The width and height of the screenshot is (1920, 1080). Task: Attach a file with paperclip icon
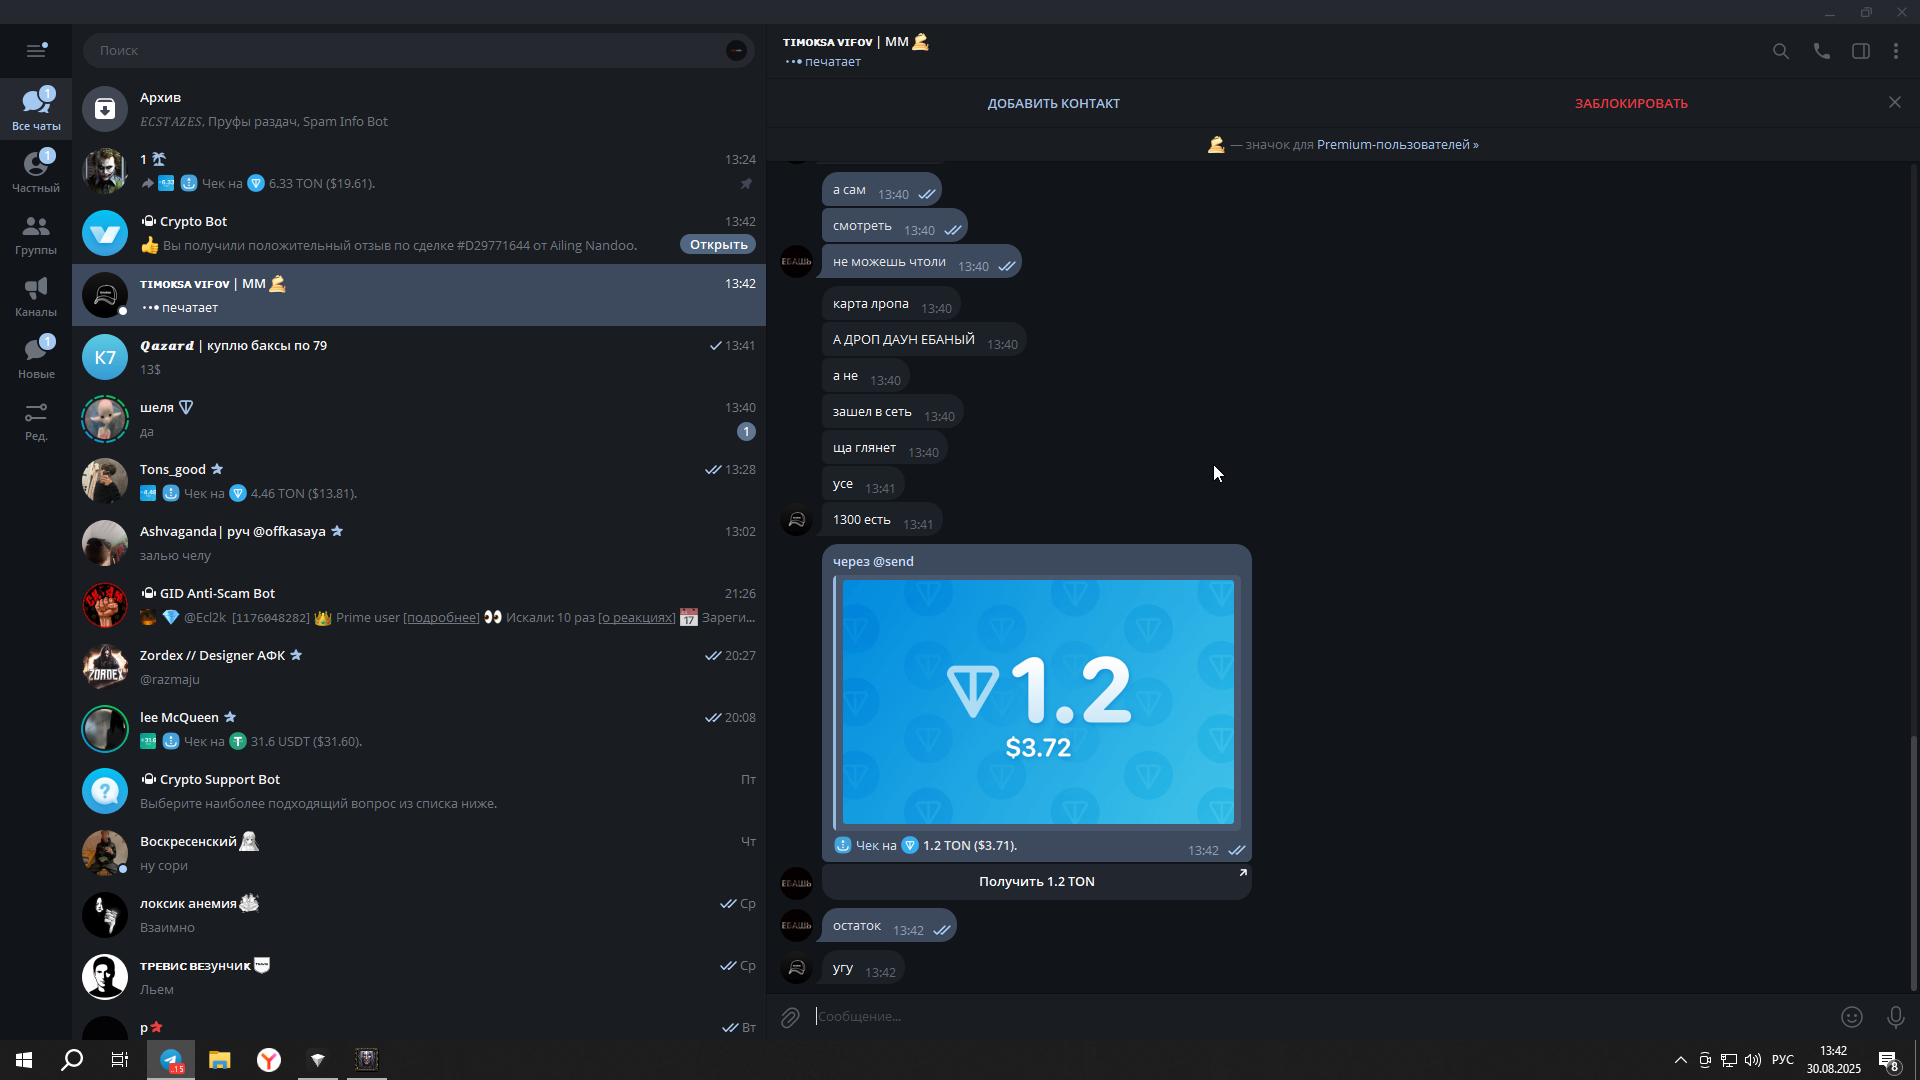point(790,1017)
